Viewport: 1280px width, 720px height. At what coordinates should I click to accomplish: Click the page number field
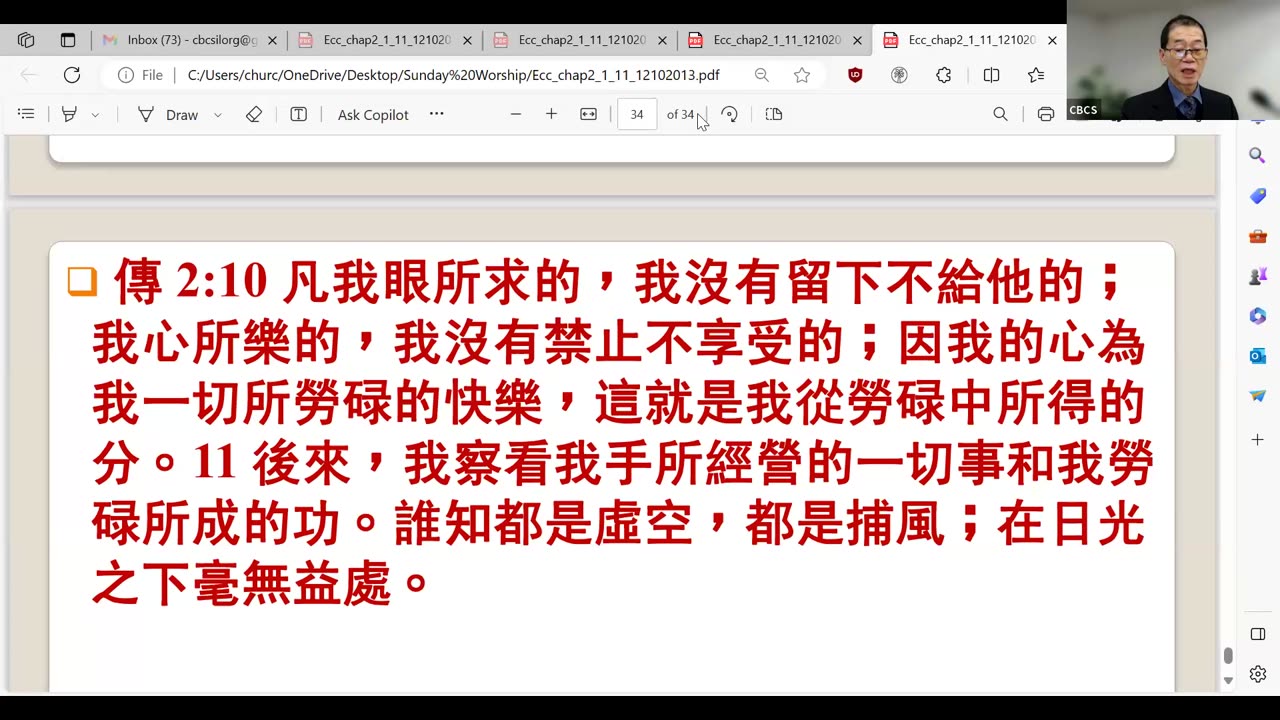click(637, 114)
